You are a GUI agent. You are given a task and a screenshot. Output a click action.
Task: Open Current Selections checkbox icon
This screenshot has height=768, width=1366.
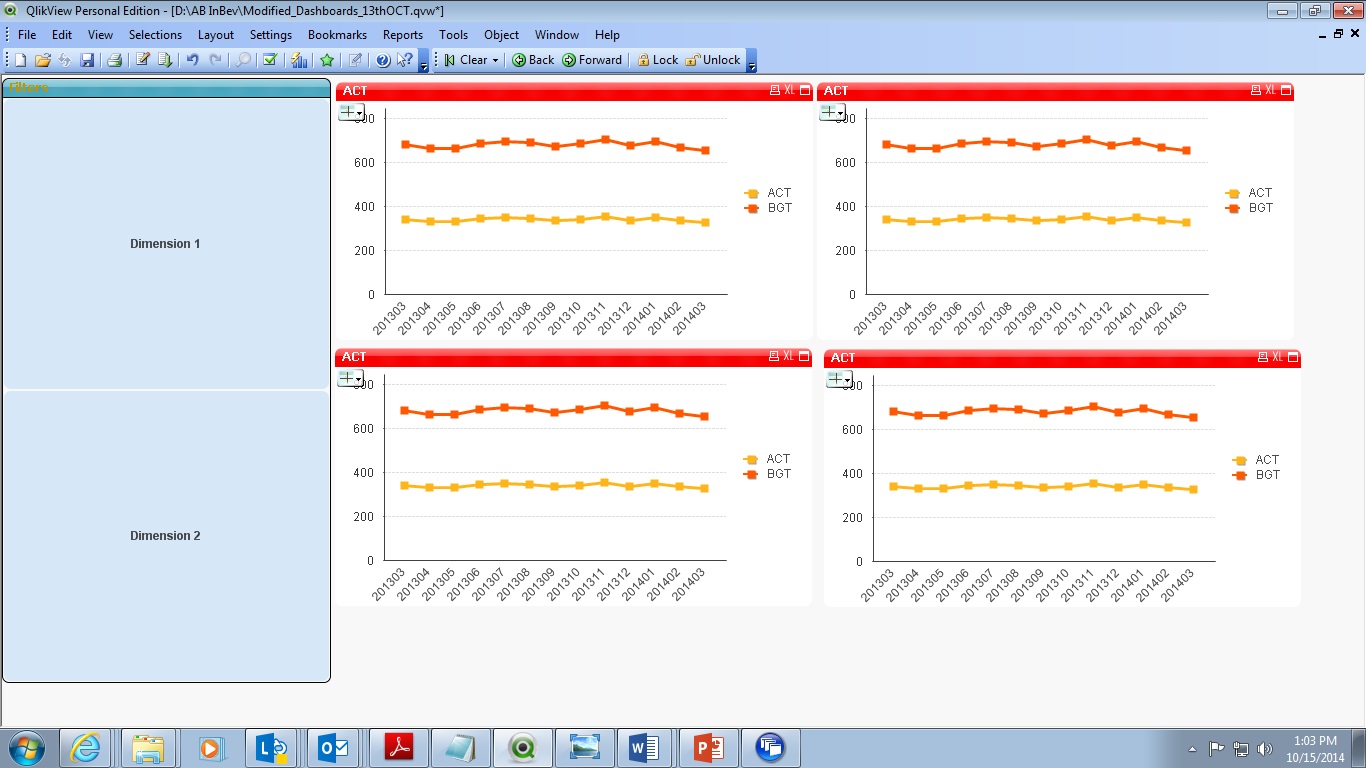coord(270,60)
